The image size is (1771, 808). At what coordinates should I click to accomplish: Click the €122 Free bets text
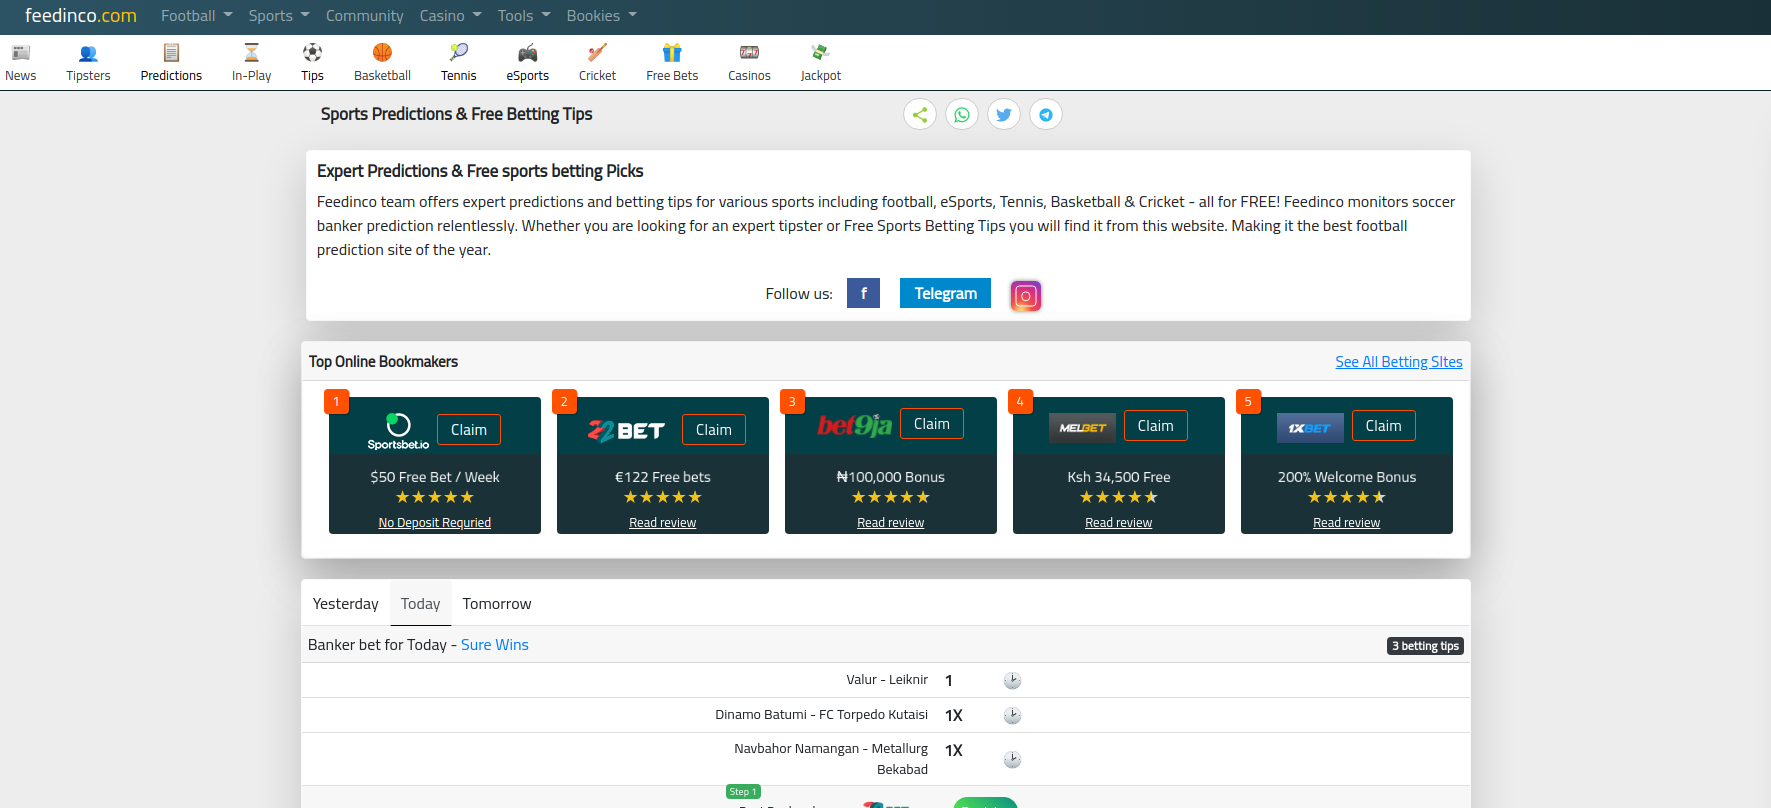point(663,477)
